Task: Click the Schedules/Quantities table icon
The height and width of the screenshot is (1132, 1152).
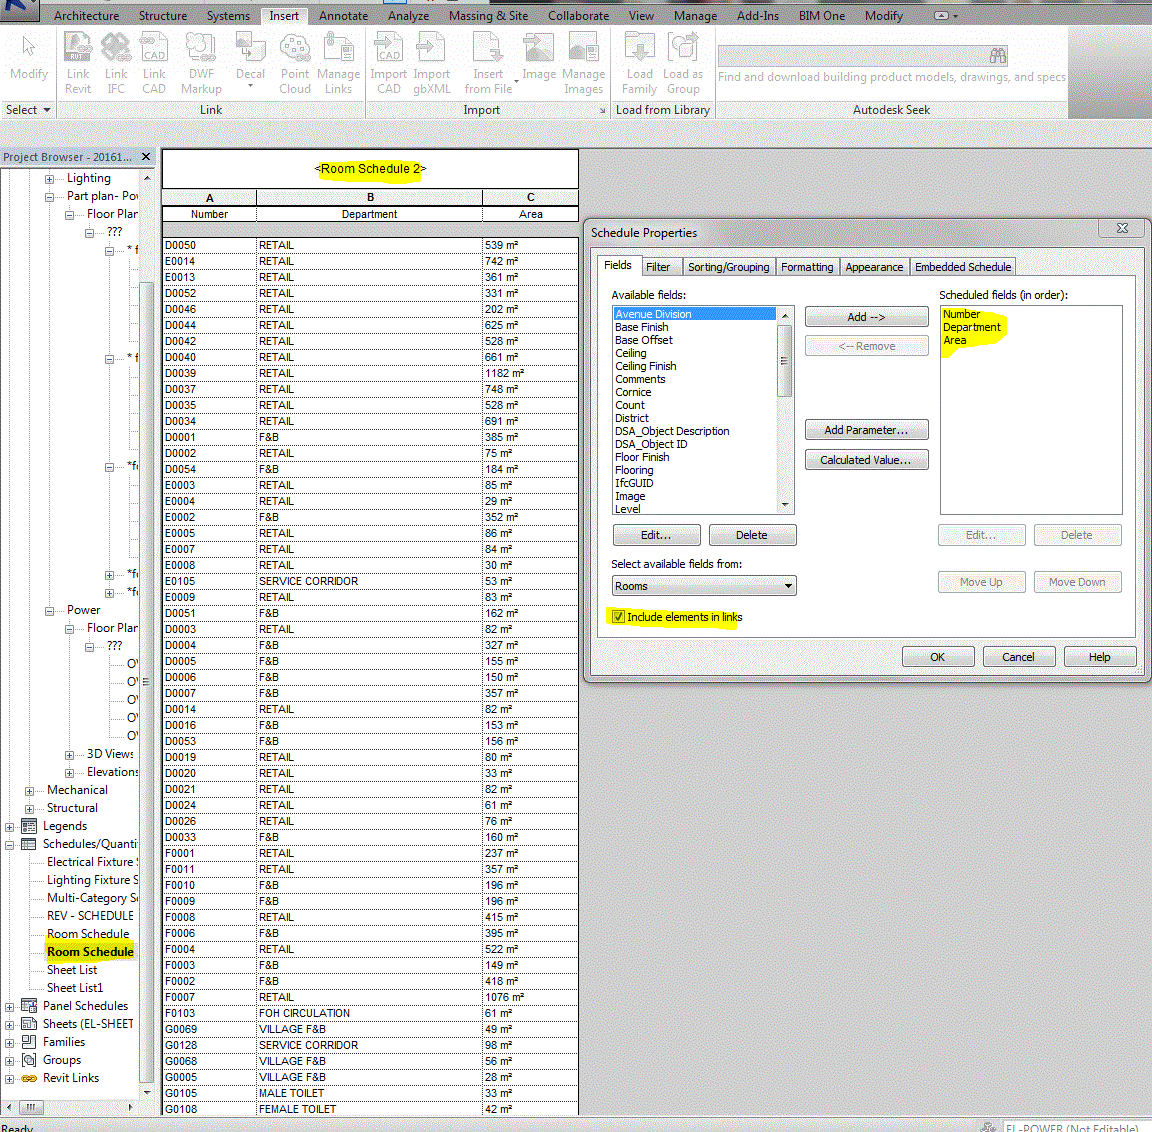Action: pyautogui.click(x=29, y=844)
